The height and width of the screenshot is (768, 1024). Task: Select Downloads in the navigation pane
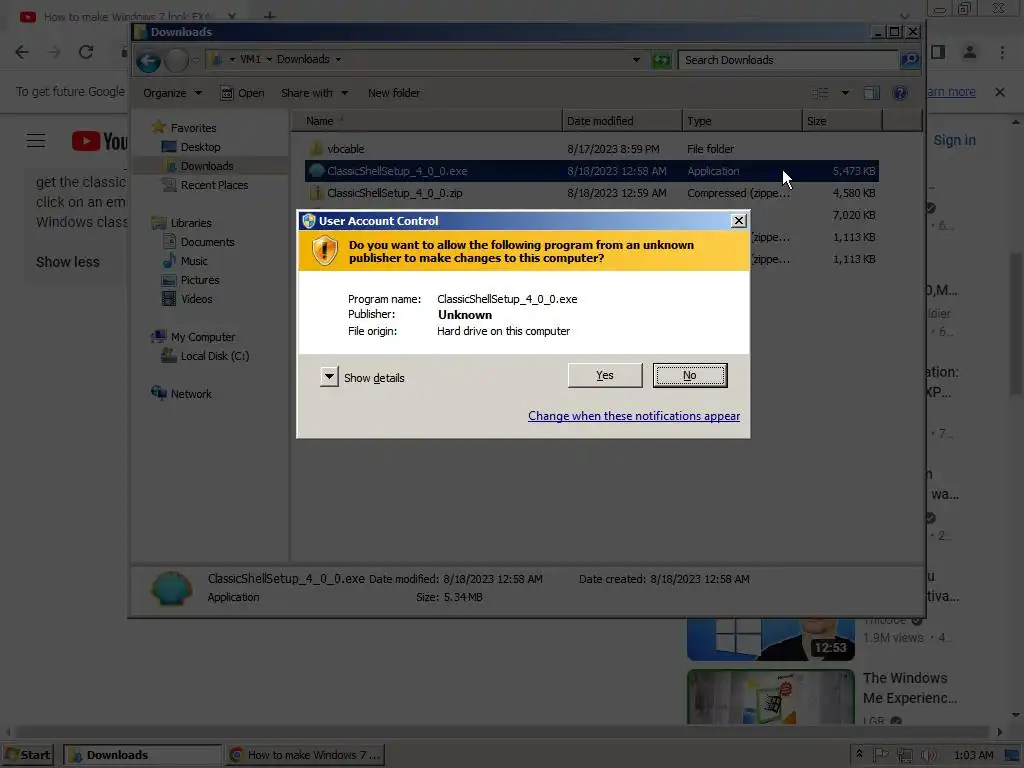pyautogui.click(x=207, y=166)
